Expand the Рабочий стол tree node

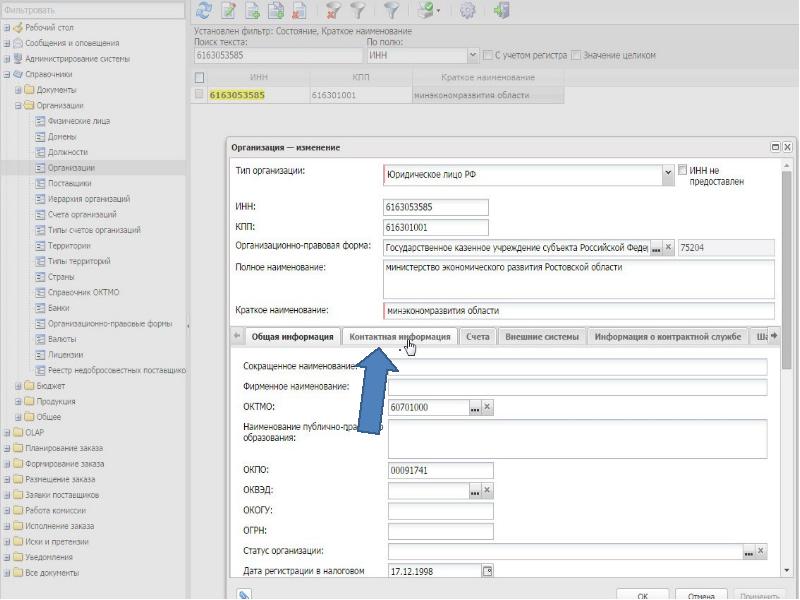(7, 28)
